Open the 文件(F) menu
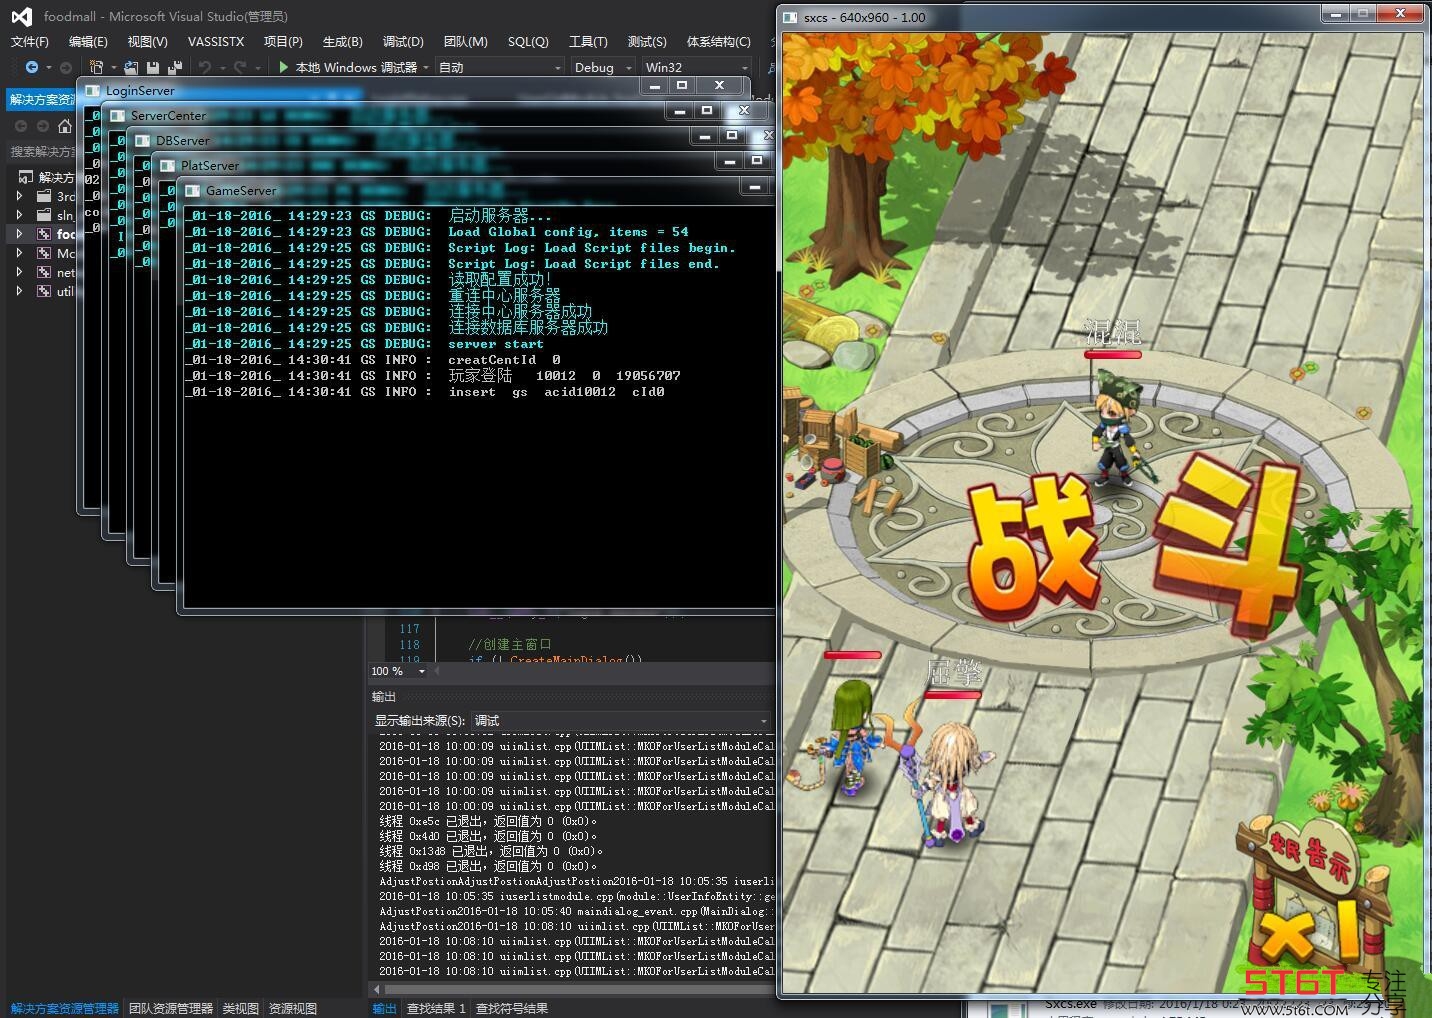 tap(30, 41)
